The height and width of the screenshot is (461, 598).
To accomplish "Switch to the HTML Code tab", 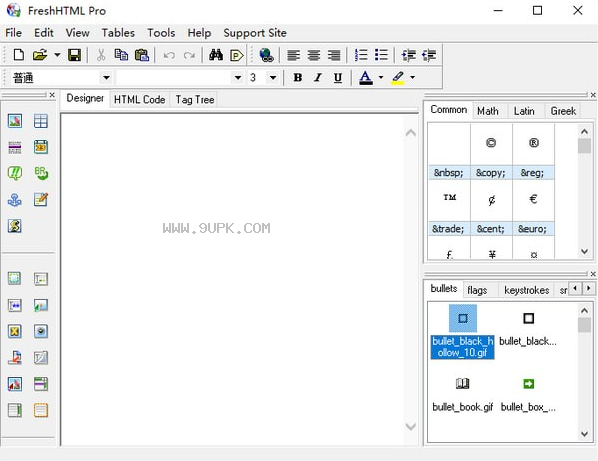I will [x=140, y=100].
